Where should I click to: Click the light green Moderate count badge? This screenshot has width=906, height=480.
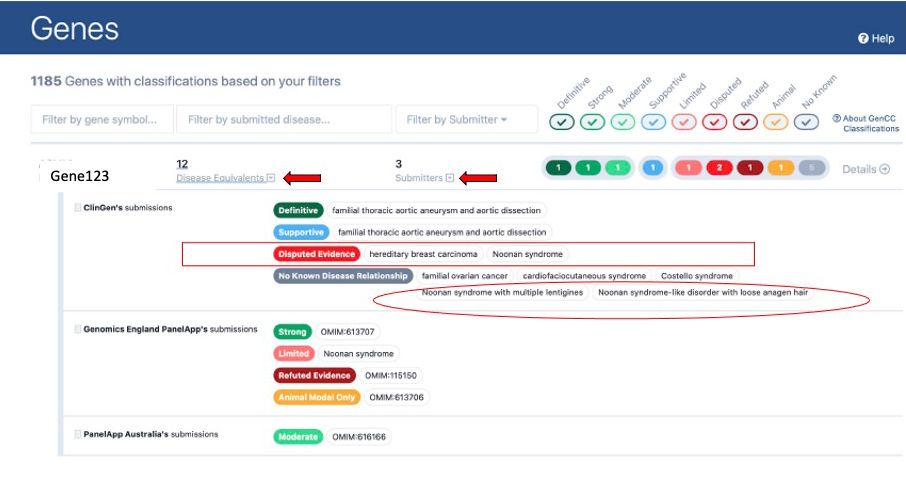[x=618, y=168]
